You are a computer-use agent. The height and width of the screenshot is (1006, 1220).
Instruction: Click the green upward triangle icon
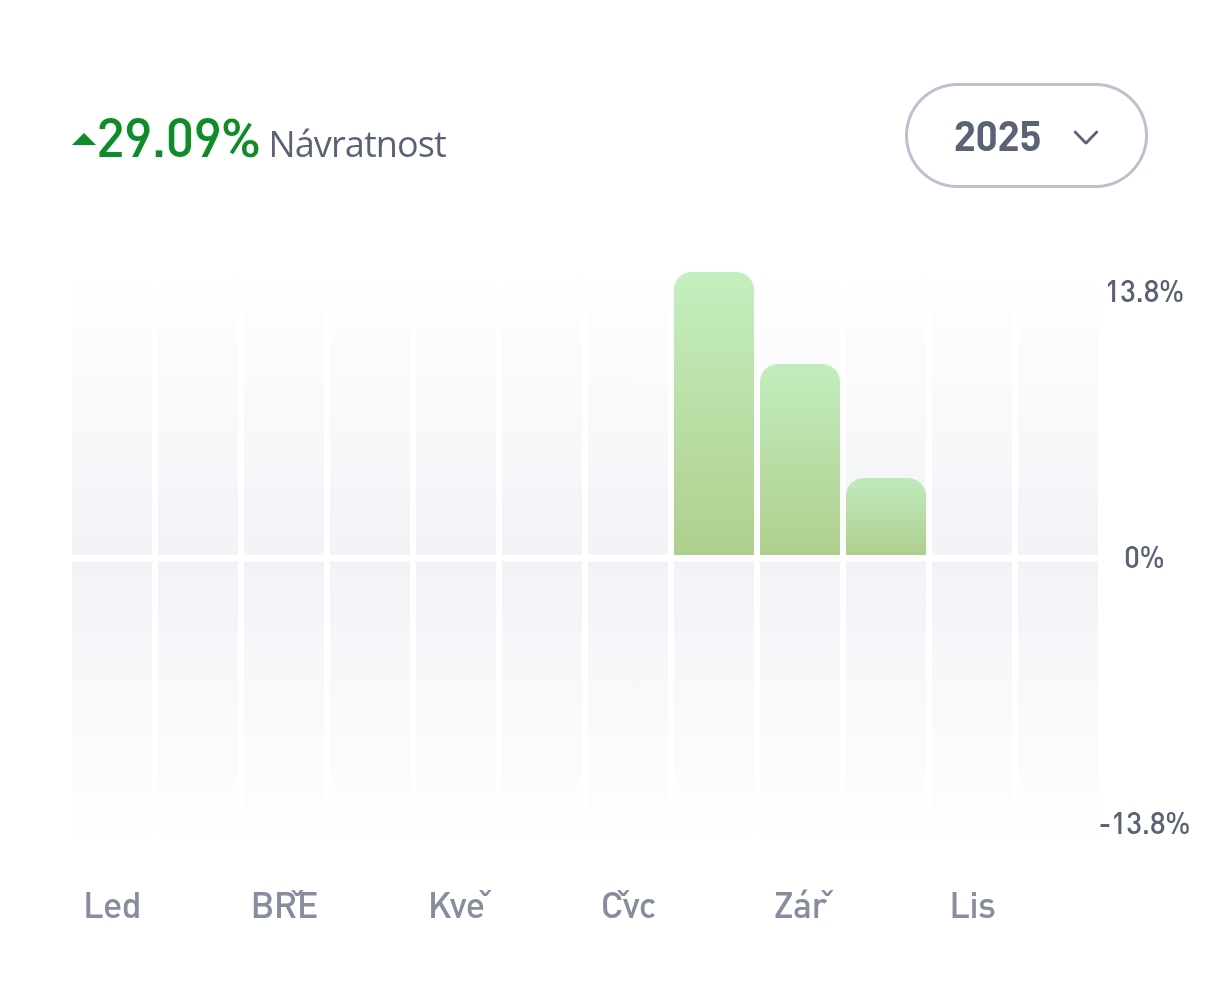coord(83,140)
